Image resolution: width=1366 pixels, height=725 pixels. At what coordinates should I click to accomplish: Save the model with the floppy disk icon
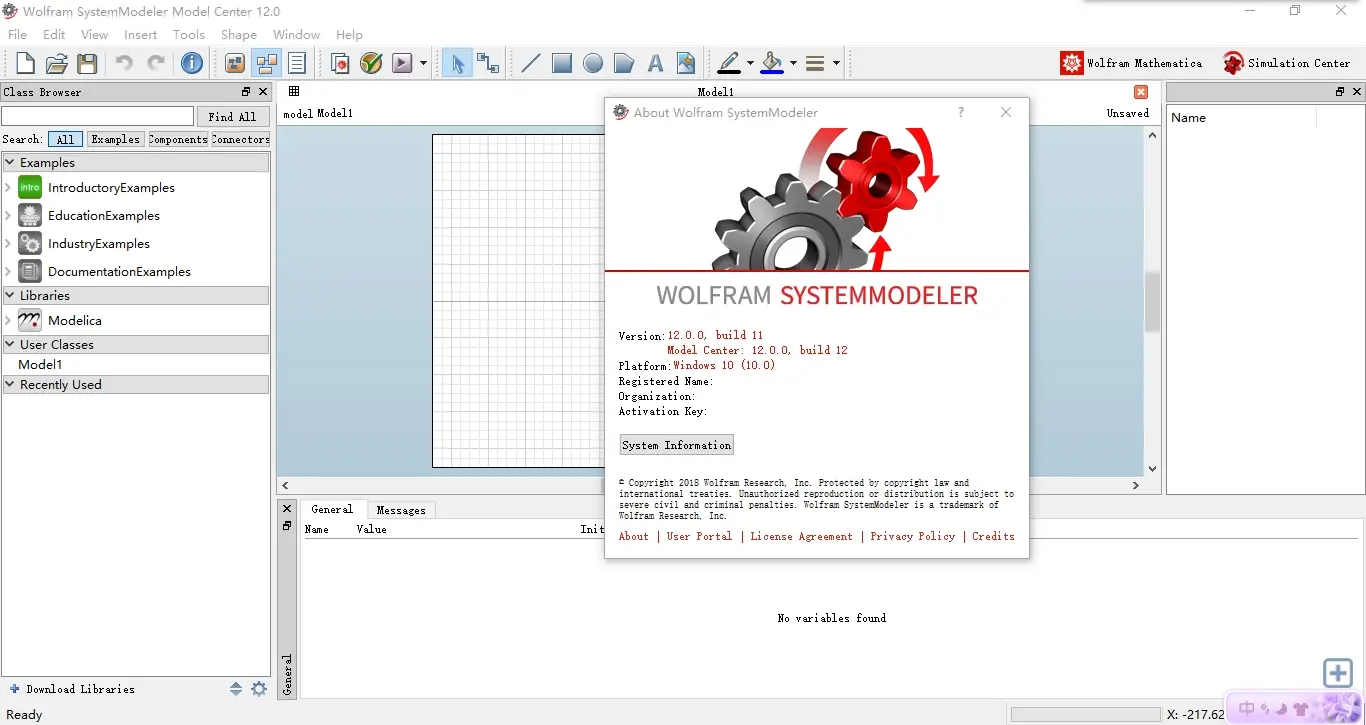(87, 64)
